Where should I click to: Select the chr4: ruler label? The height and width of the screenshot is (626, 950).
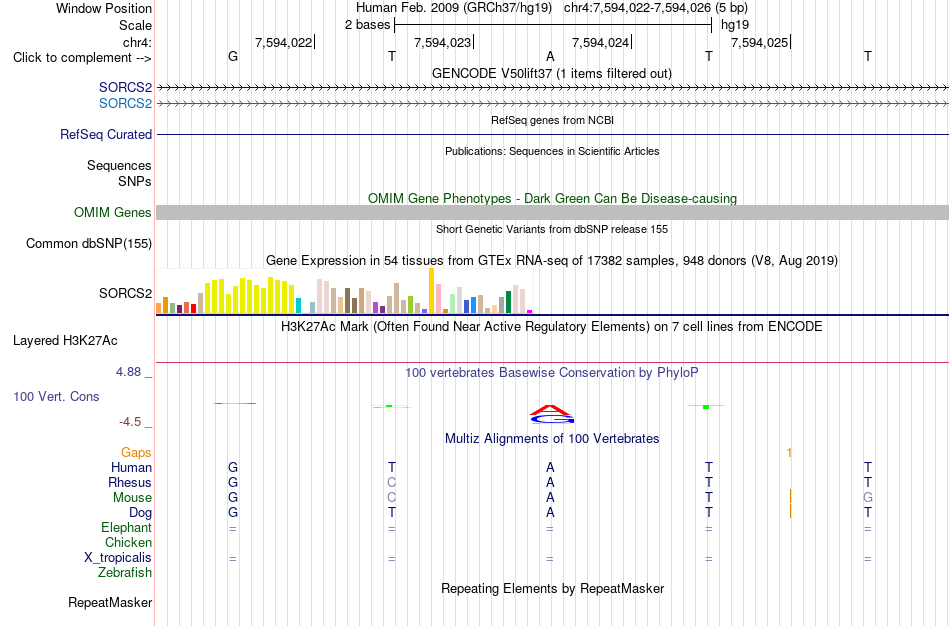[137, 42]
